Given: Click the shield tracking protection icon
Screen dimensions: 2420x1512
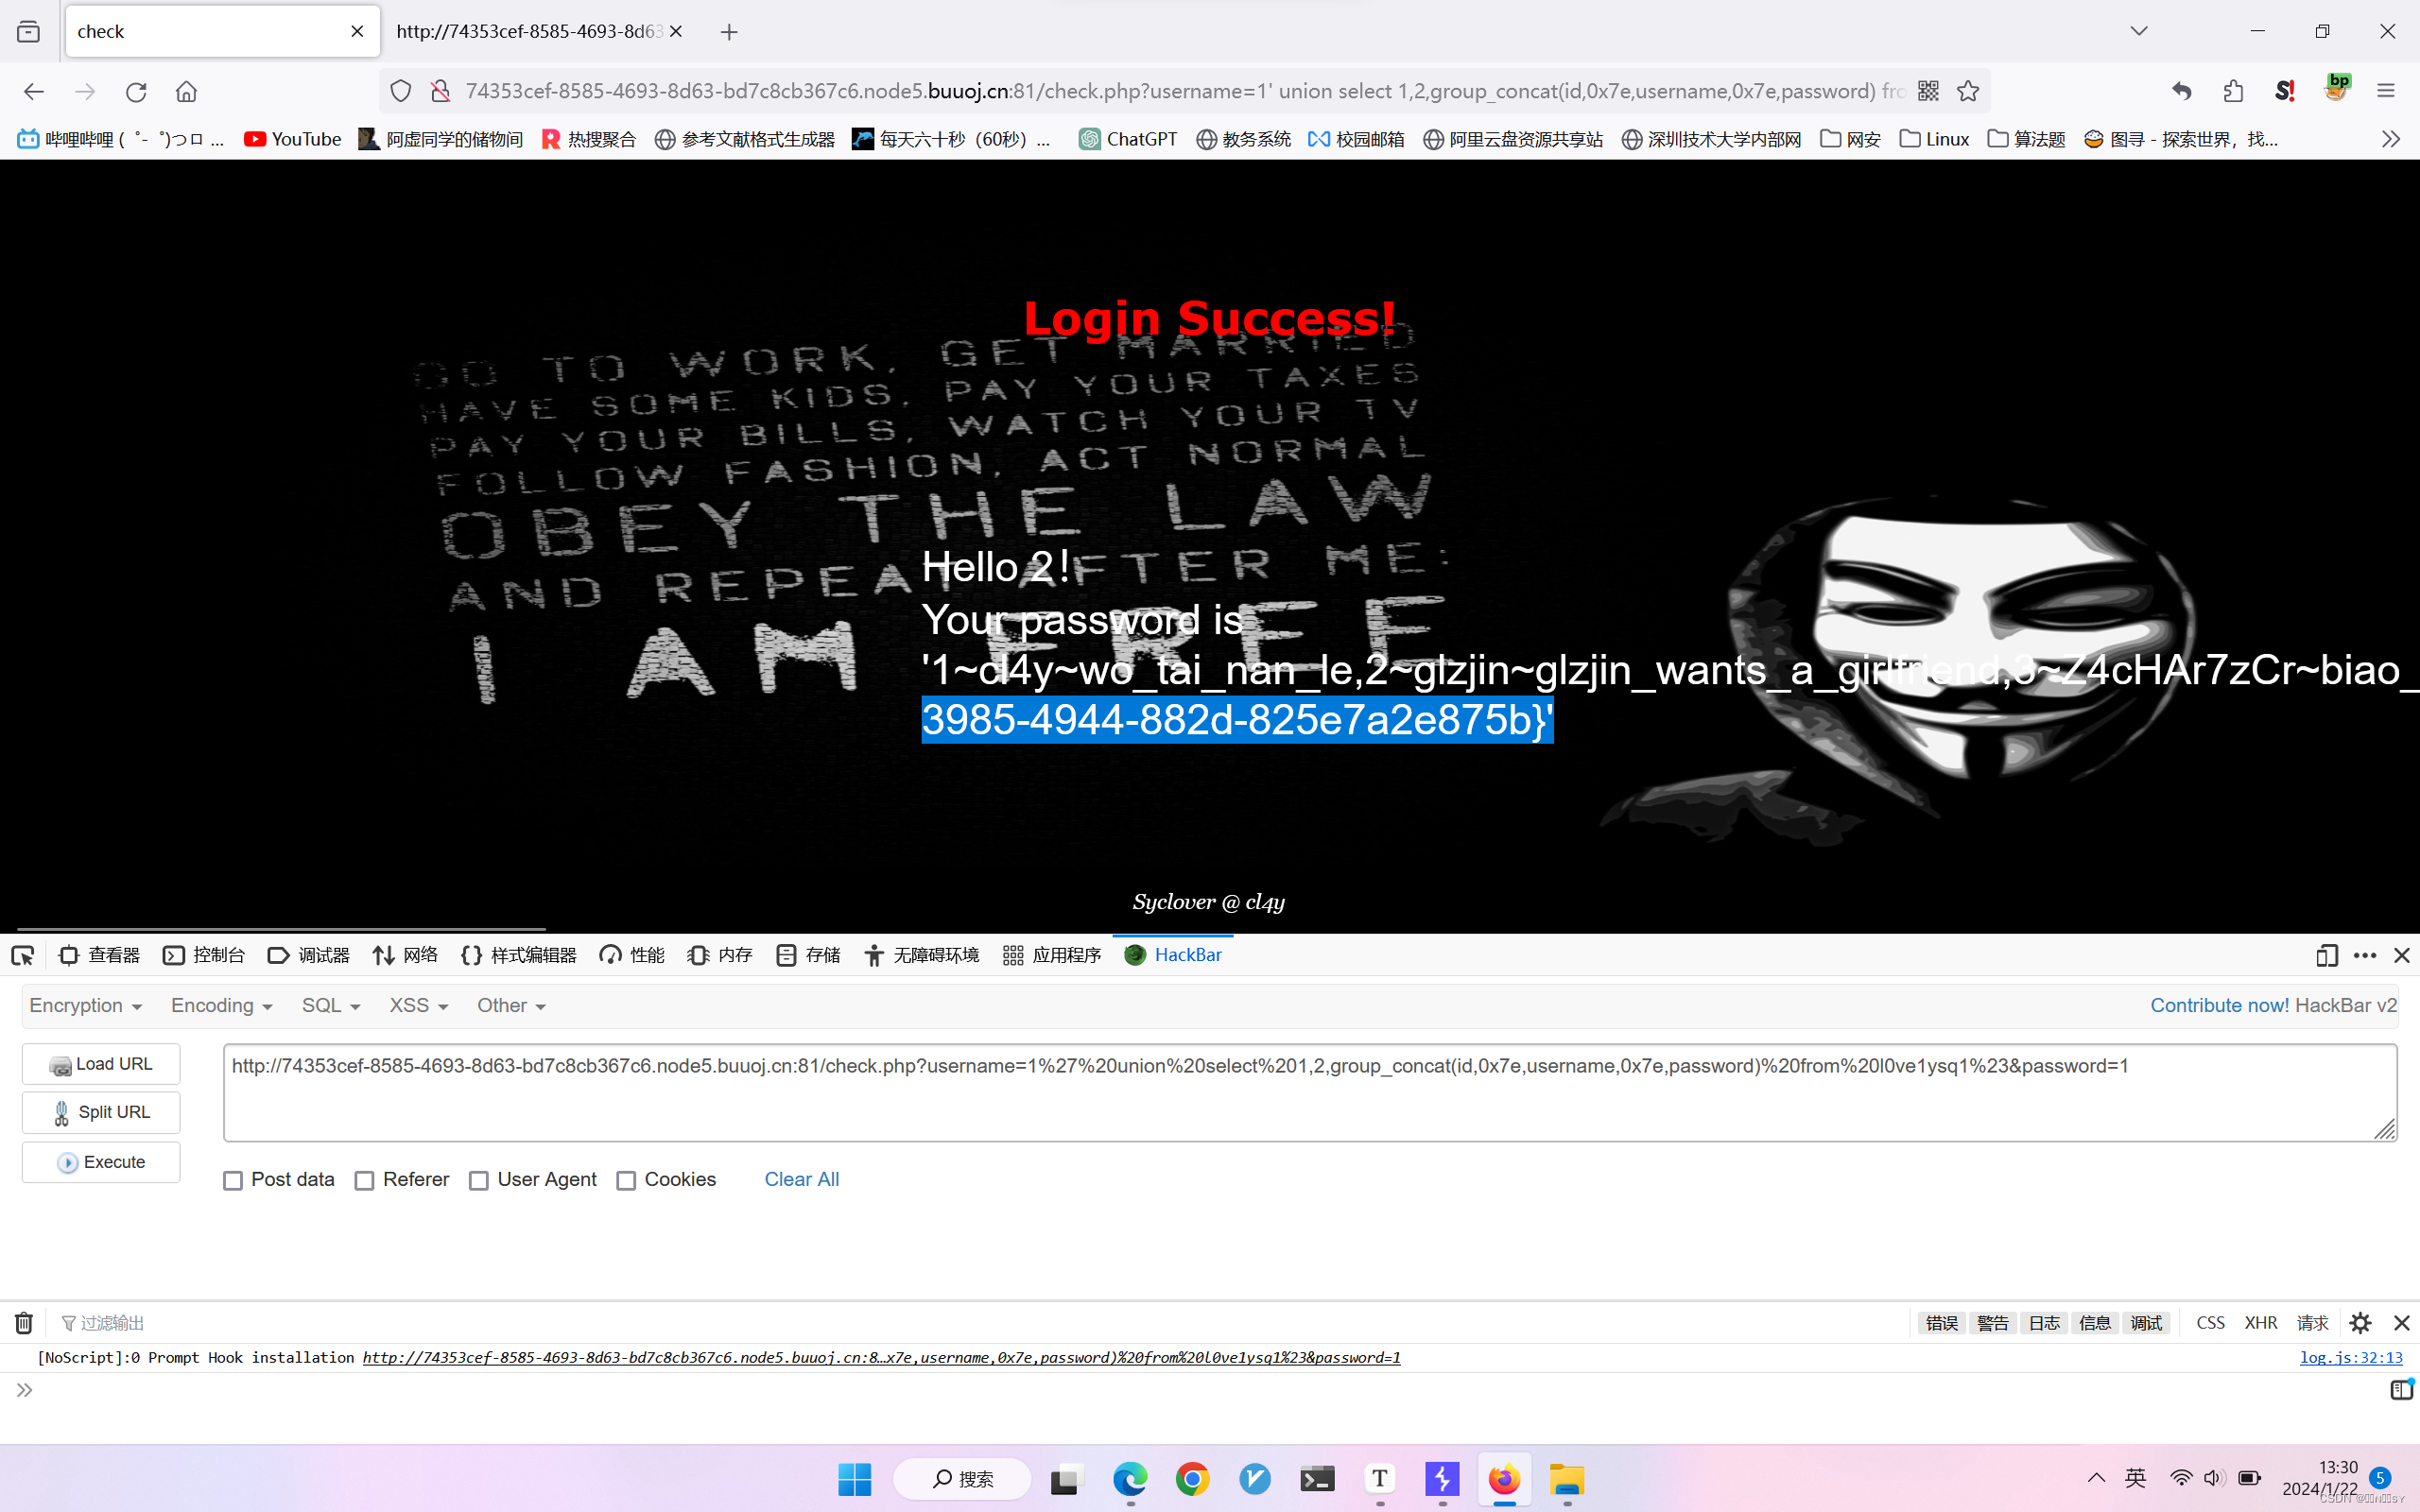Looking at the screenshot, I should [401, 91].
